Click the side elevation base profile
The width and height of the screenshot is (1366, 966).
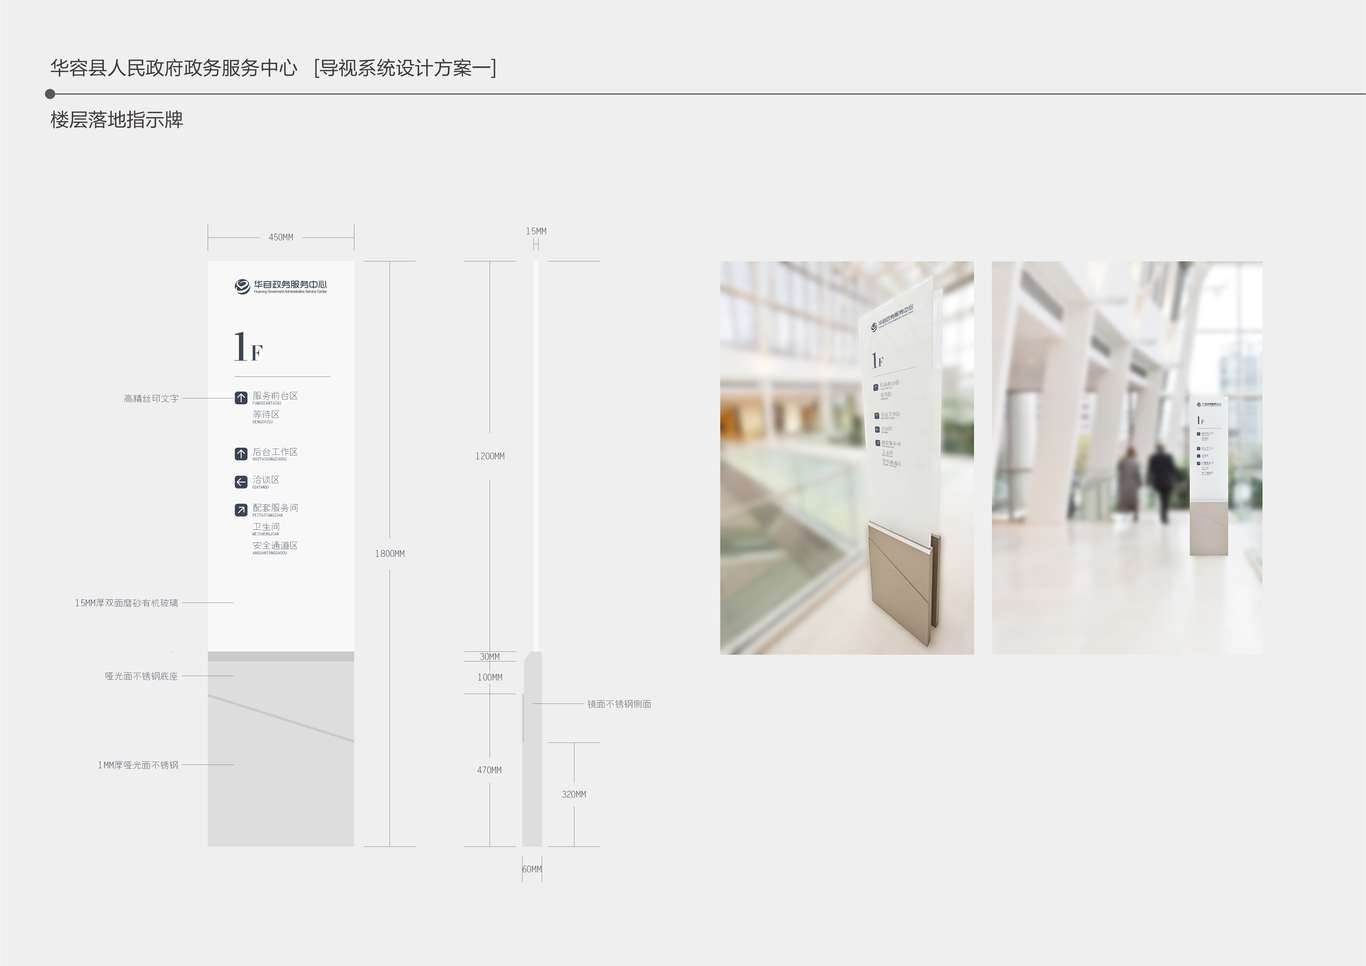point(532,749)
